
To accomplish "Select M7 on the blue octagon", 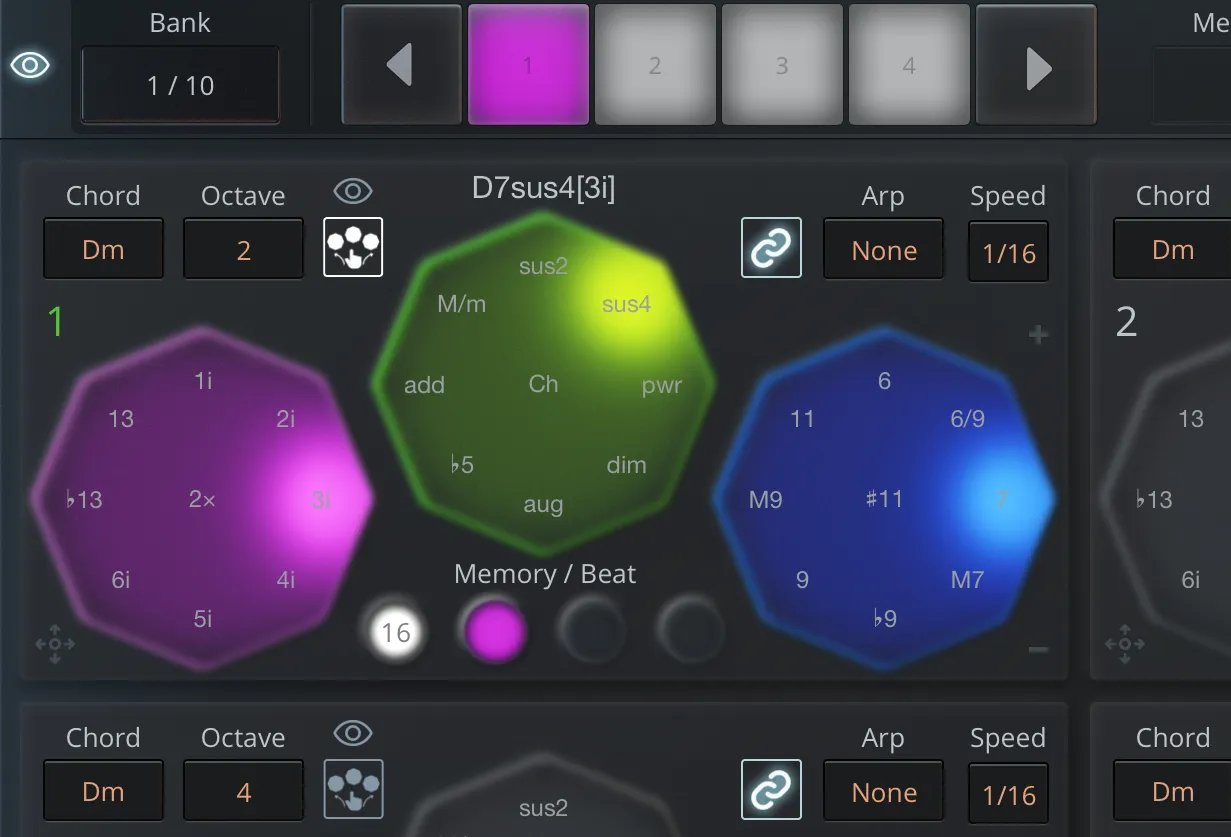I will click(967, 579).
